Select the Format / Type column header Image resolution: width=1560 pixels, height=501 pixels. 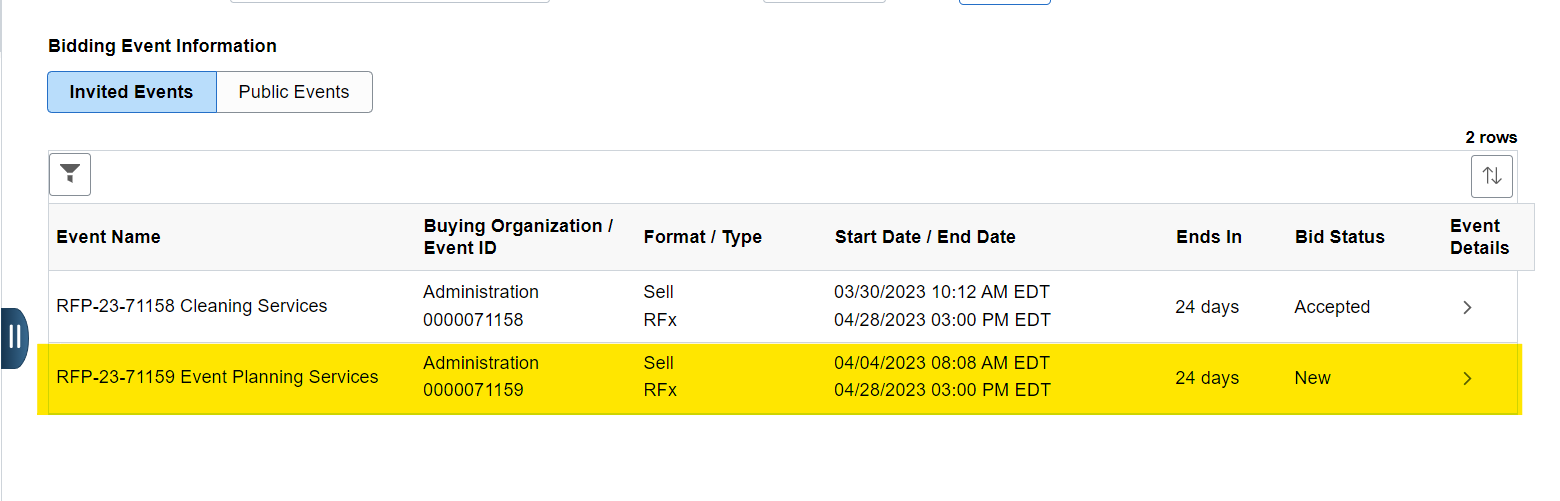point(702,237)
